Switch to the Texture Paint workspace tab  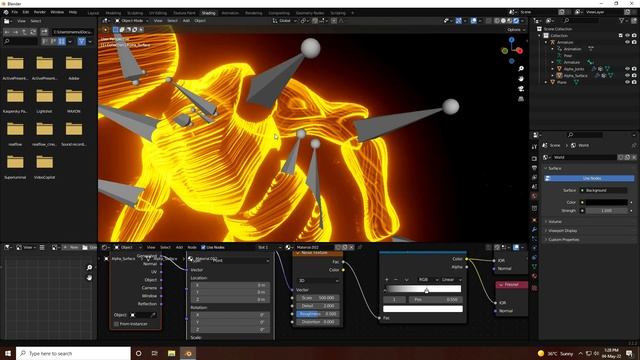pos(184,13)
